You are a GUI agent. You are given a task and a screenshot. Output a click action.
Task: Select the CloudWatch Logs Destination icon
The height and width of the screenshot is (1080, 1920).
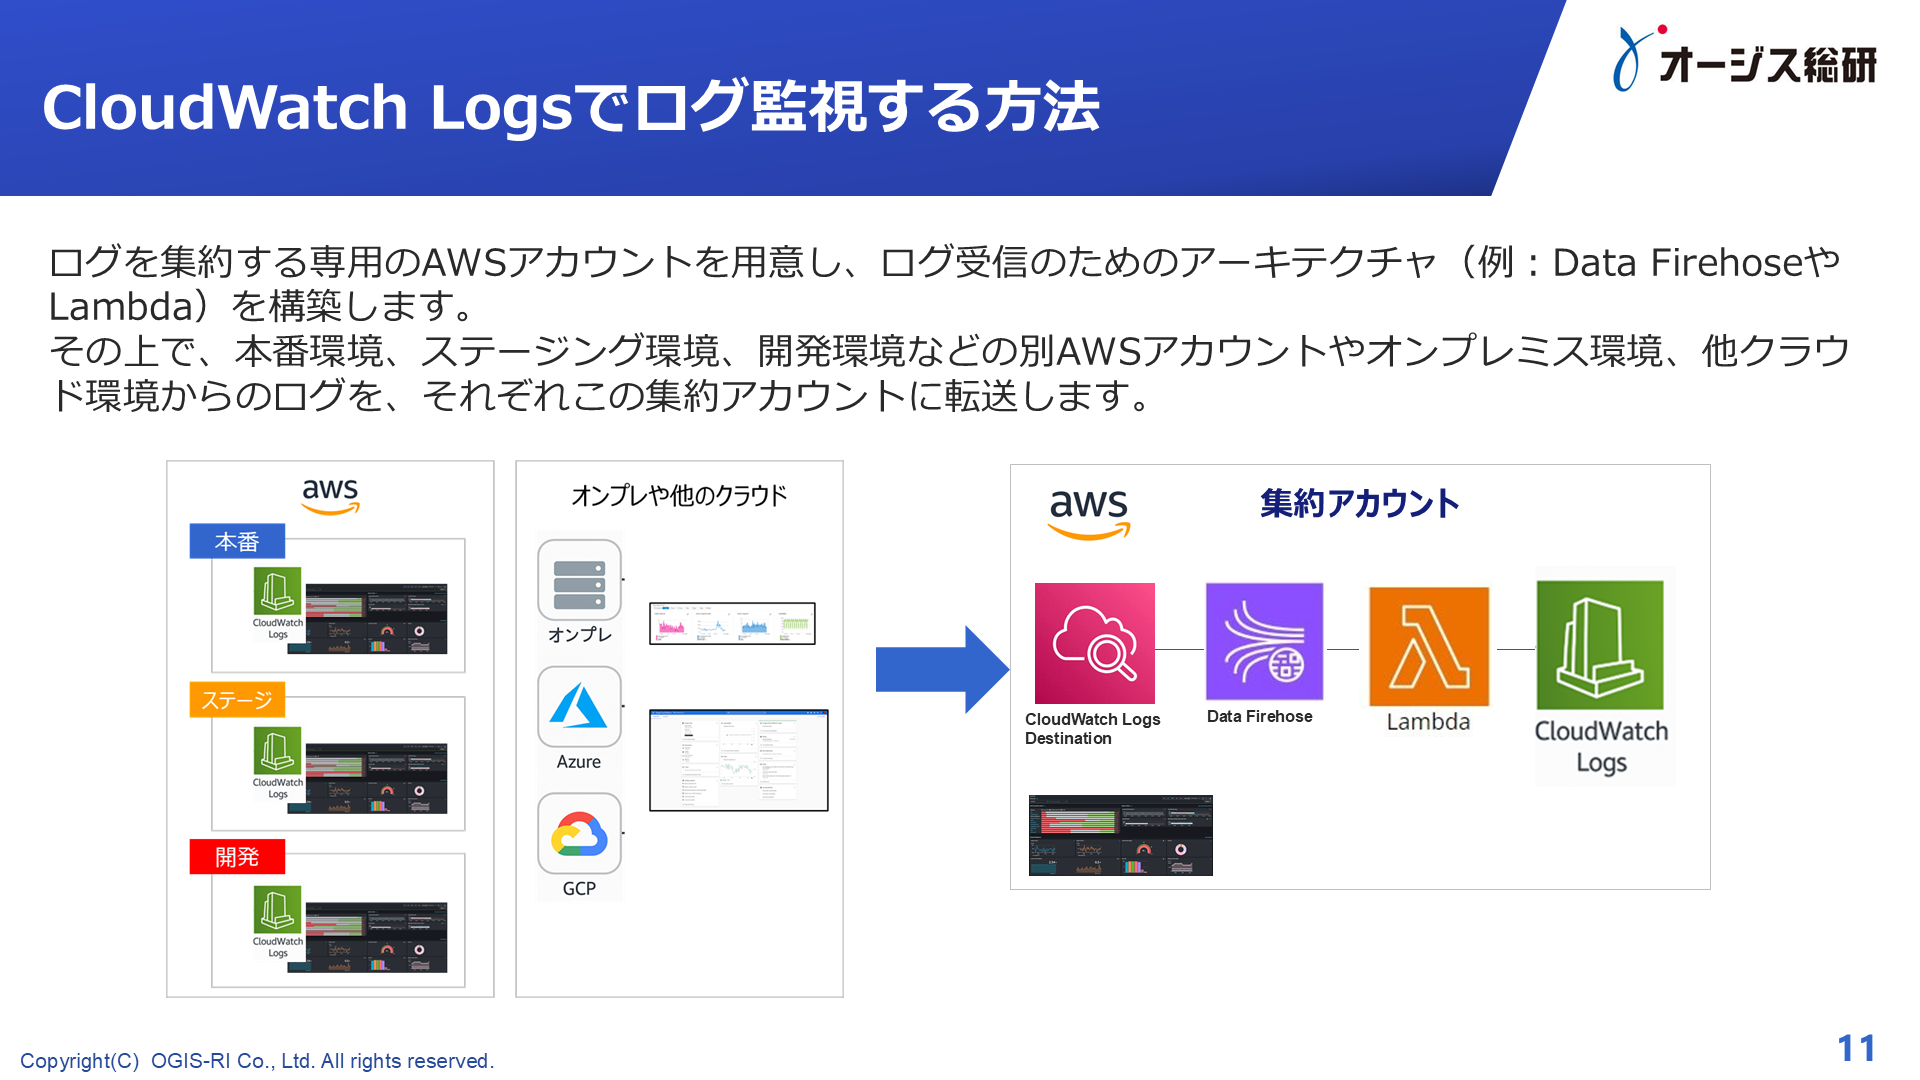point(1095,643)
